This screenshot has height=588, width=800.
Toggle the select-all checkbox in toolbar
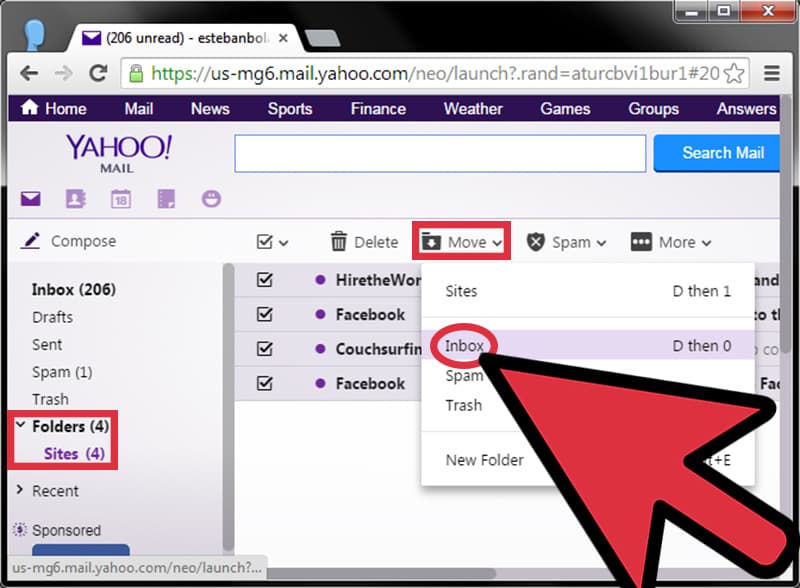[x=265, y=241]
